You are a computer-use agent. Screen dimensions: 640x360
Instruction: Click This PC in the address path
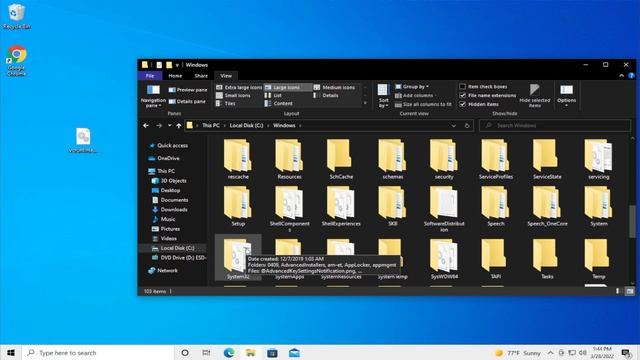click(211, 126)
